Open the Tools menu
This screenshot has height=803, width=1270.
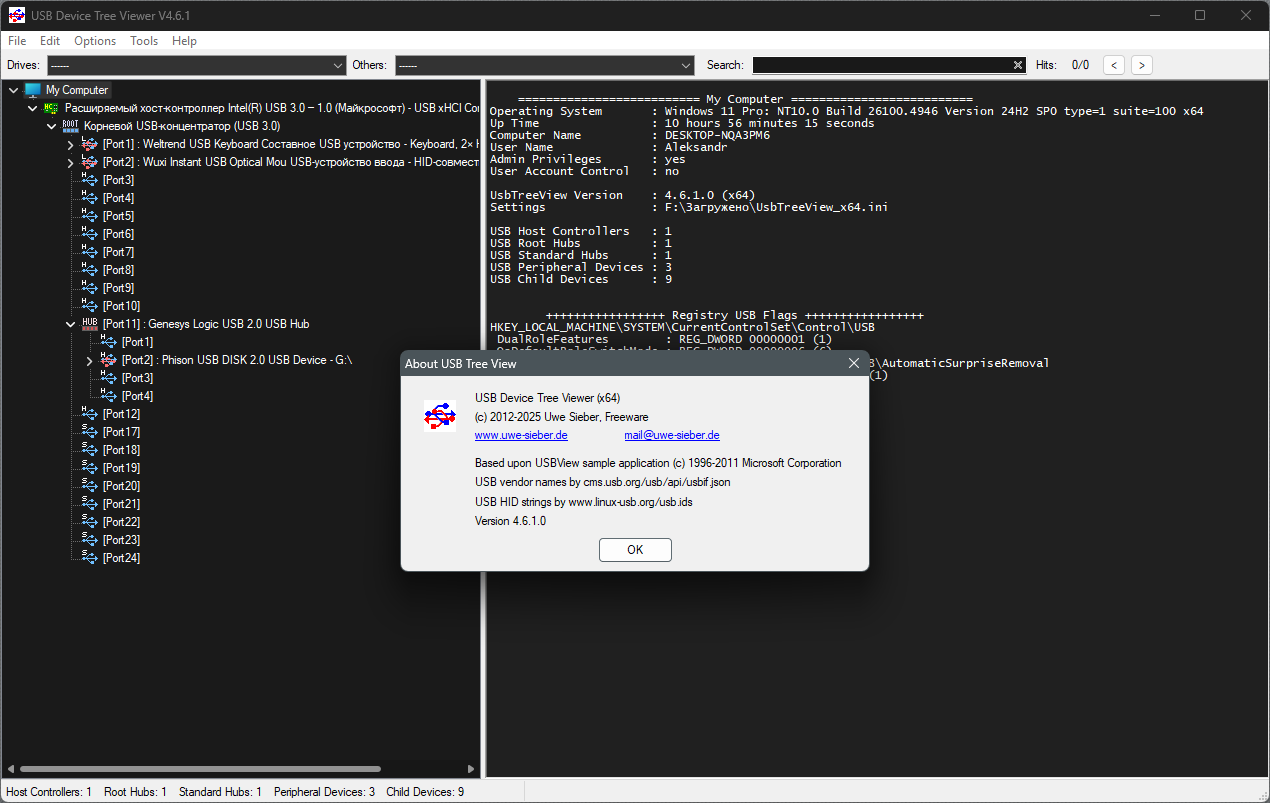click(144, 41)
